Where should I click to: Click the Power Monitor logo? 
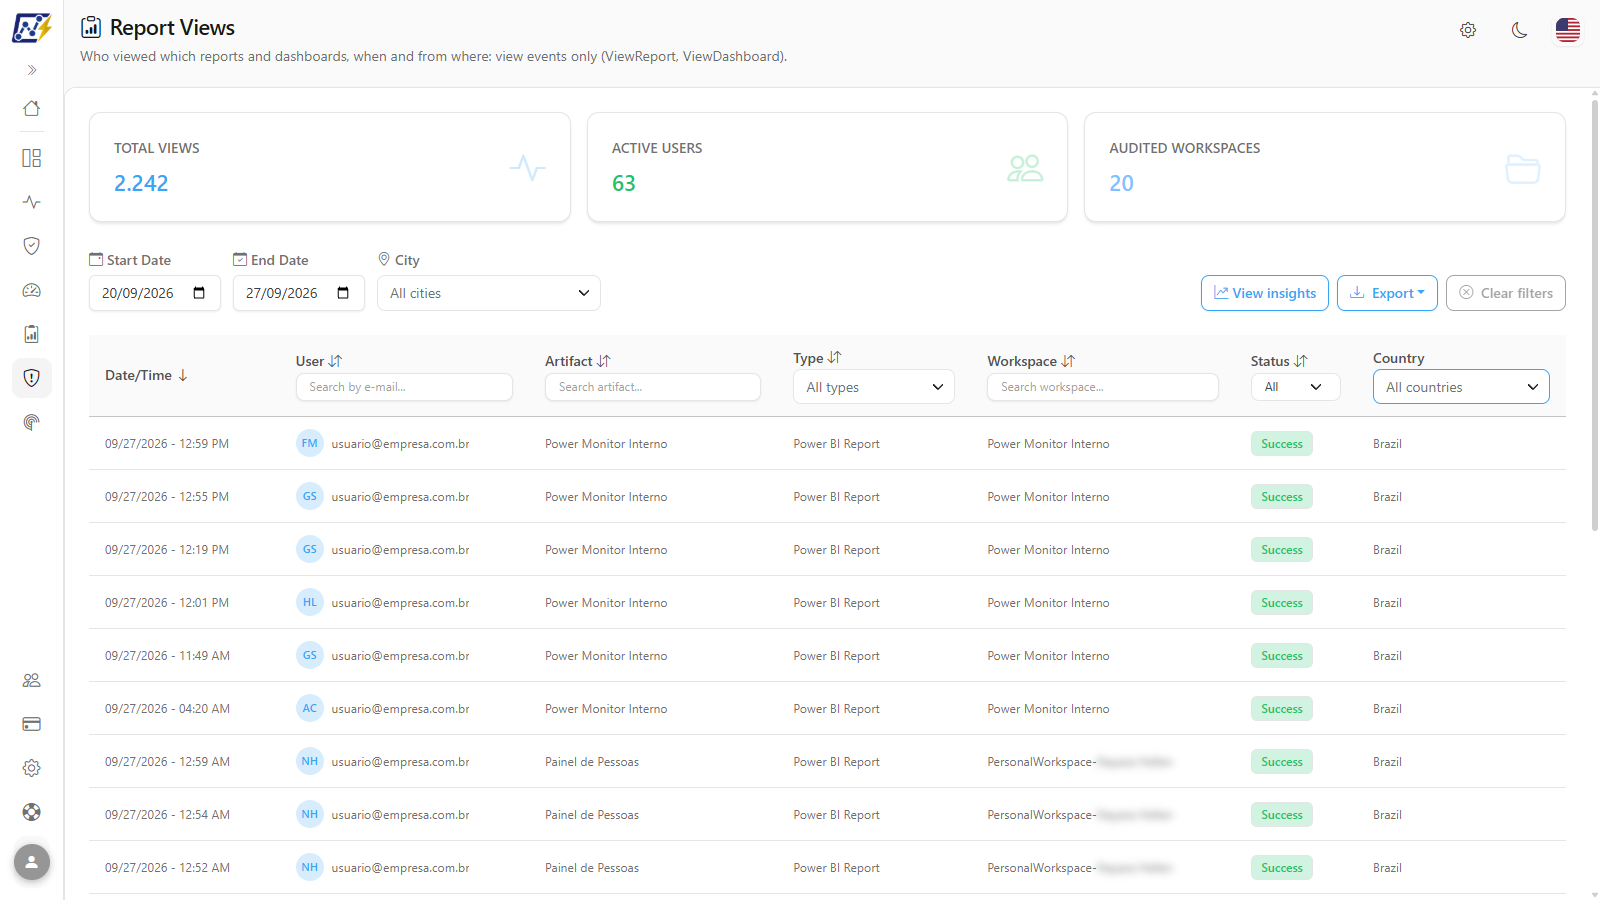tap(31, 28)
